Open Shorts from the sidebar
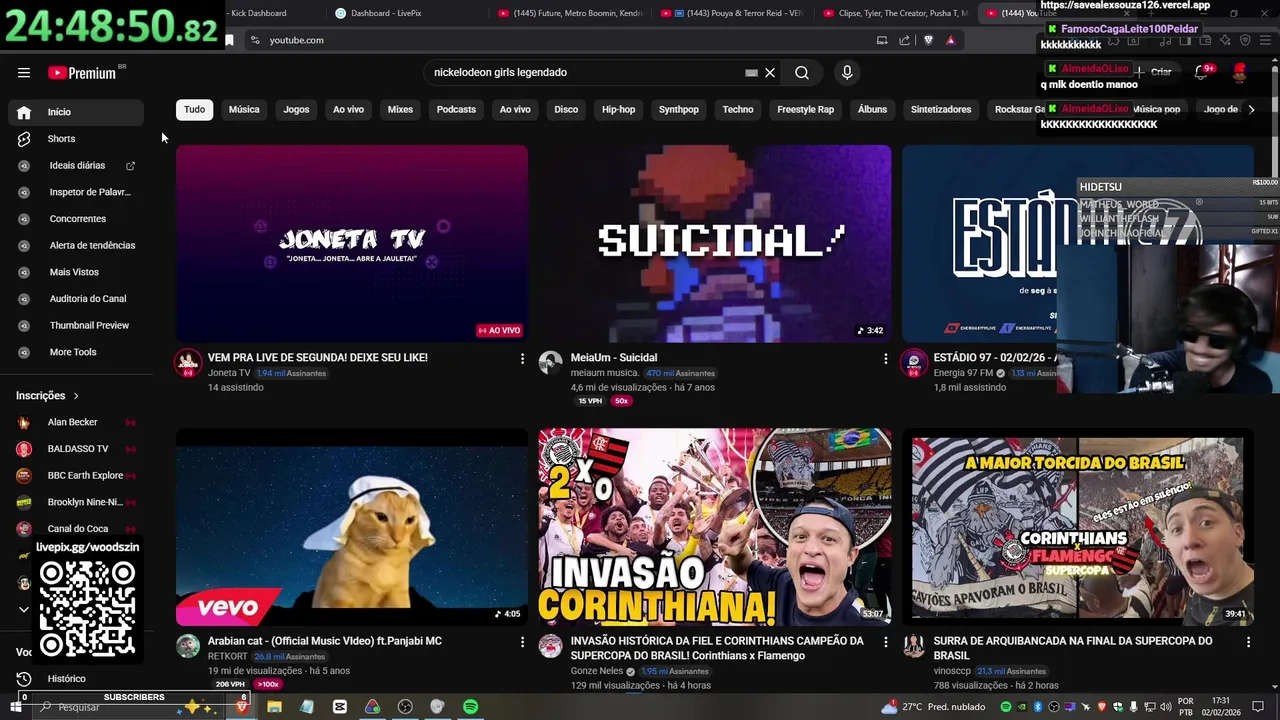The height and width of the screenshot is (720, 1280). click(x=76, y=139)
